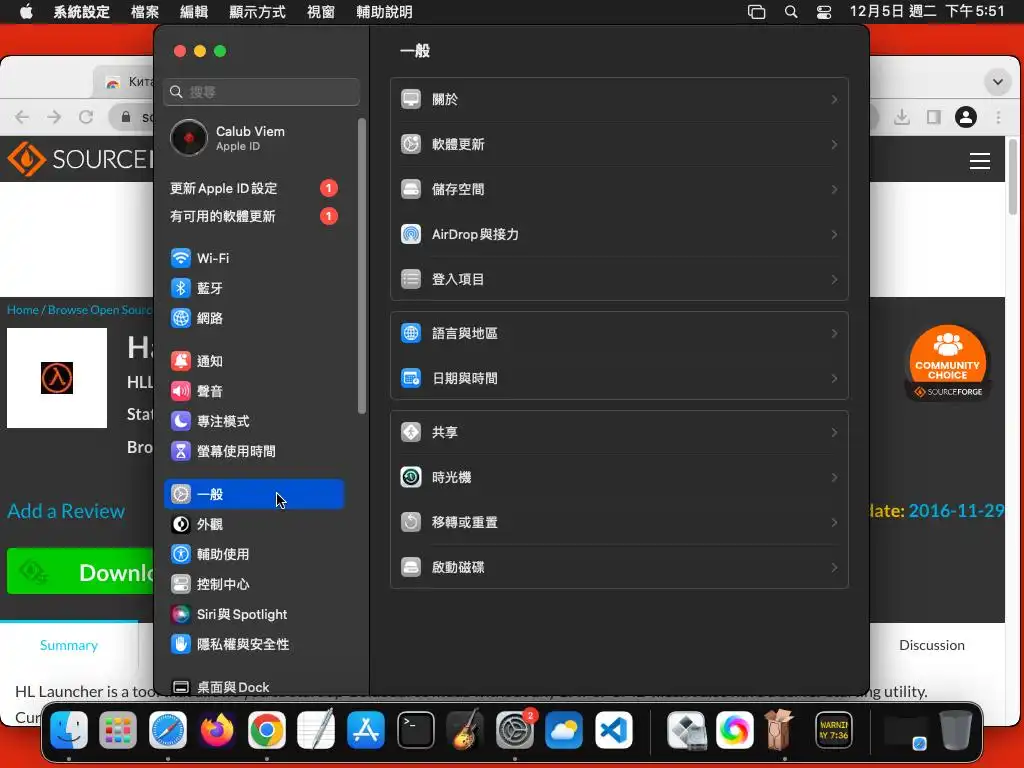Image resolution: width=1024 pixels, height=768 pixels.
Task: Switch to Summary tab in browser
Action: (x=69, y=645)
